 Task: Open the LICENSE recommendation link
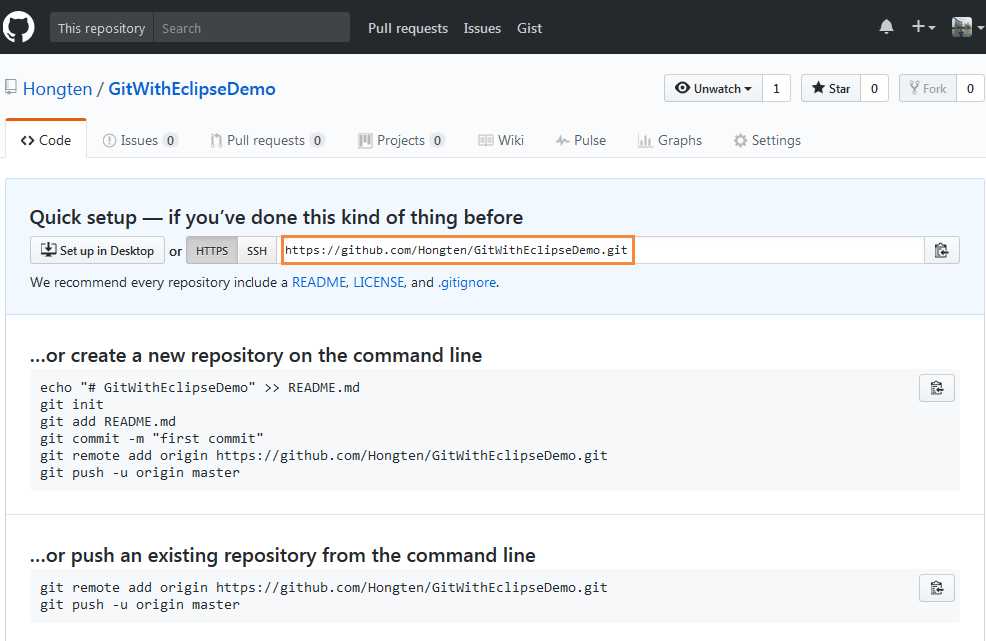tap(379, 282)
